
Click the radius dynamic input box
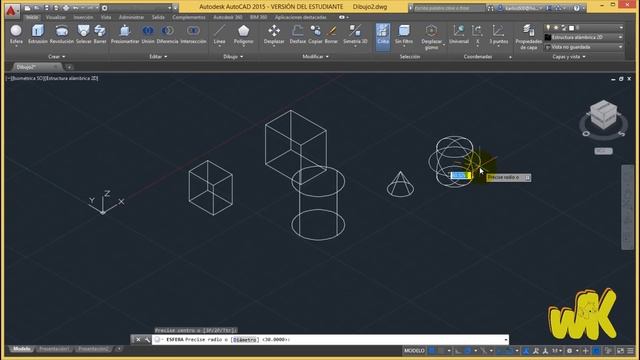[x=461, y=176]
